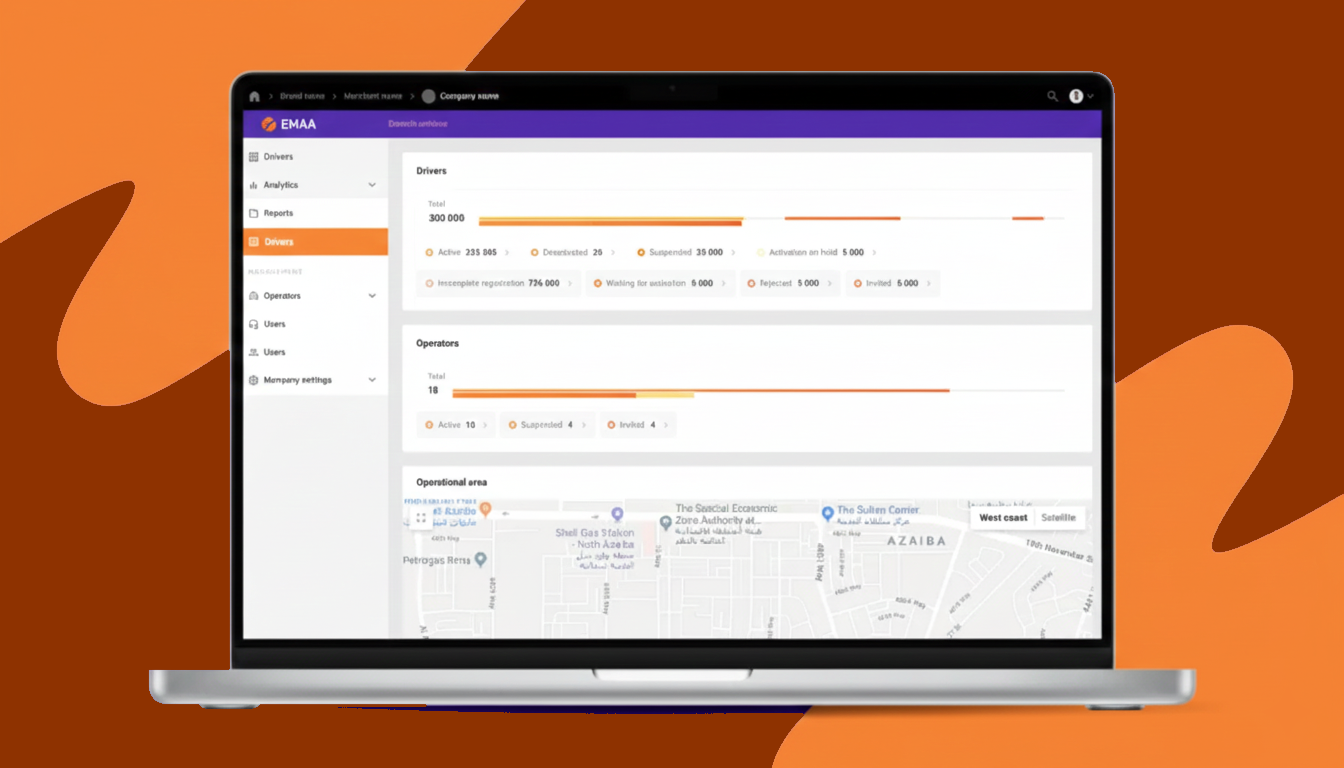This screenshot has width=1344, height=768.
Task: Select the West coast map option
Action: (1003, 518)
